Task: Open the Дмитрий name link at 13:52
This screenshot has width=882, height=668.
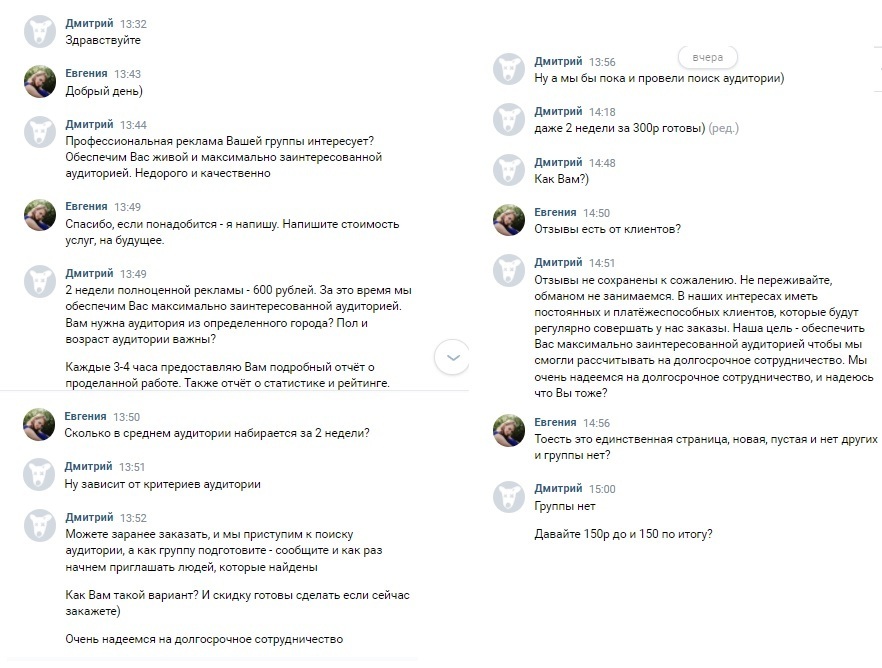Action: coord(90,517)
